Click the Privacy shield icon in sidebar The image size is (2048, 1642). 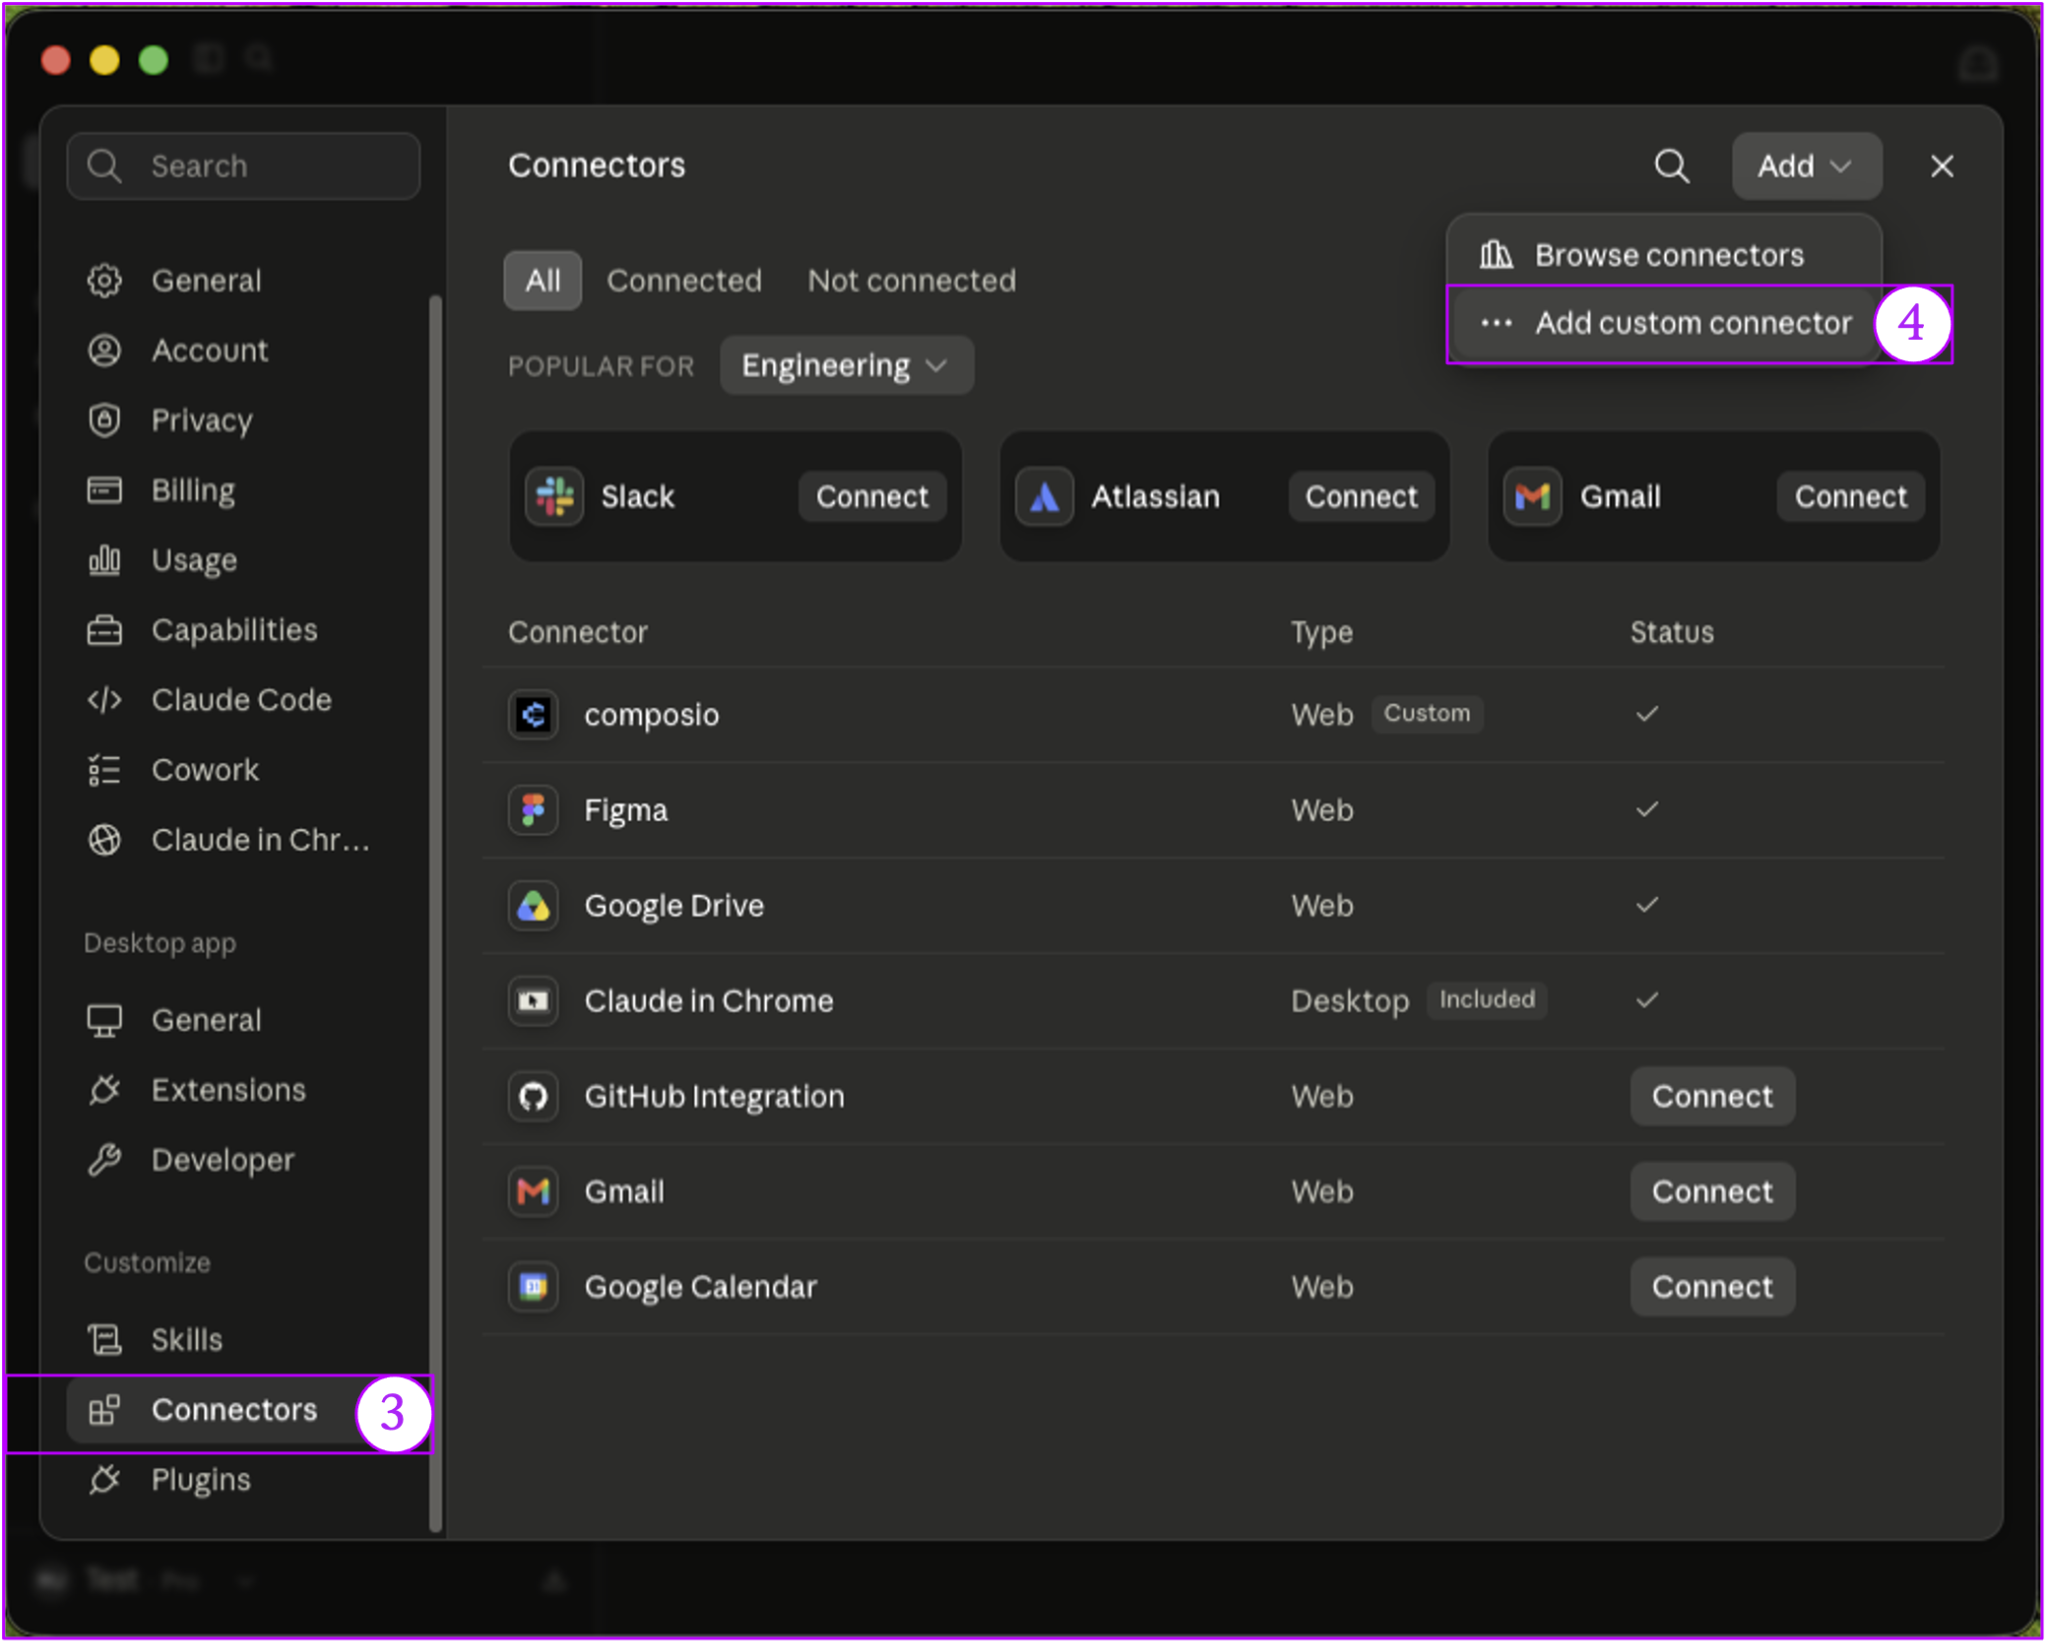click(105, 420)
